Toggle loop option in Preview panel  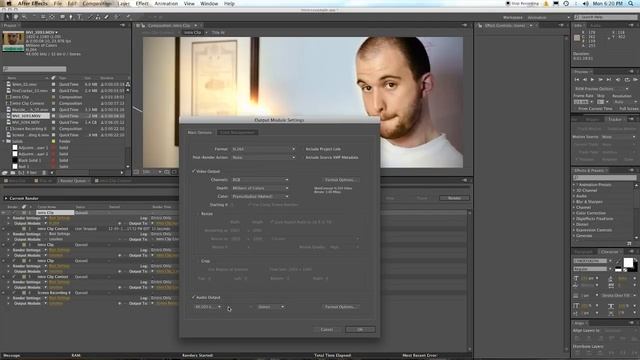[627, 80]
